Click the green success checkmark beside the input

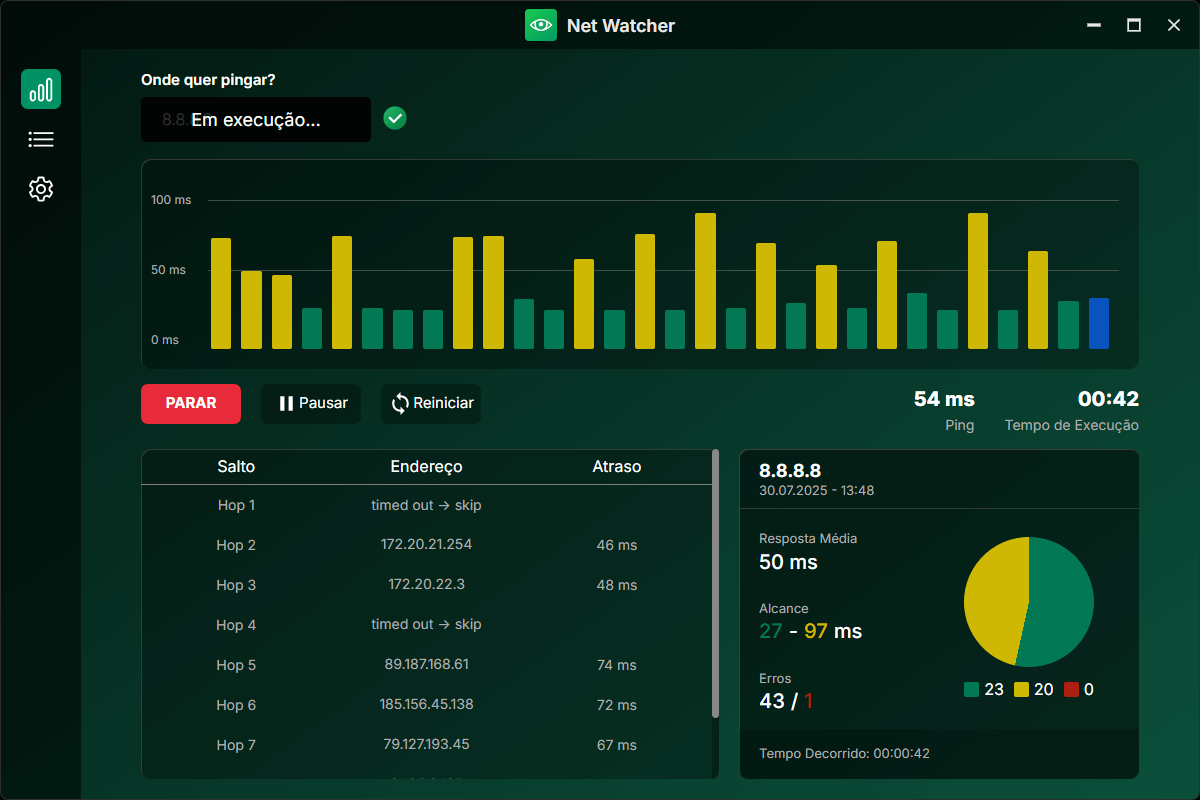coord(394,118)
